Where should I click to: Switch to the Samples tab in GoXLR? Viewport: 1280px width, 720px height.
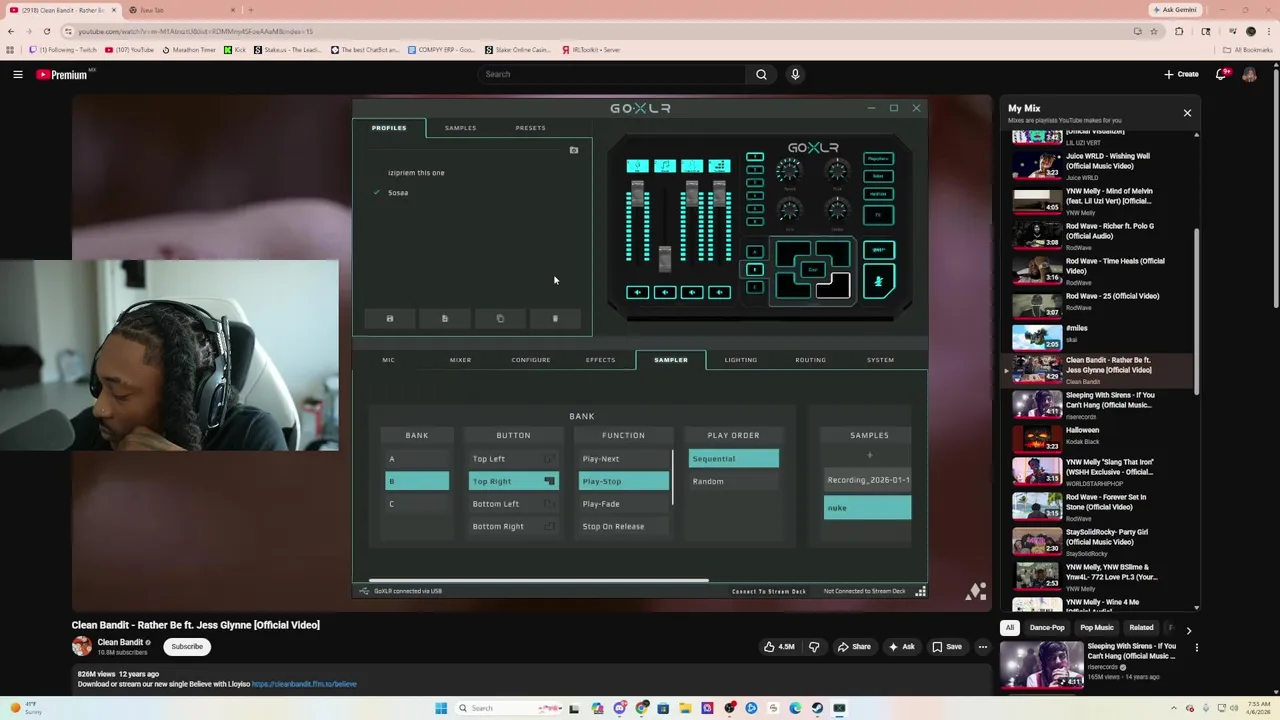pos(460,128)
